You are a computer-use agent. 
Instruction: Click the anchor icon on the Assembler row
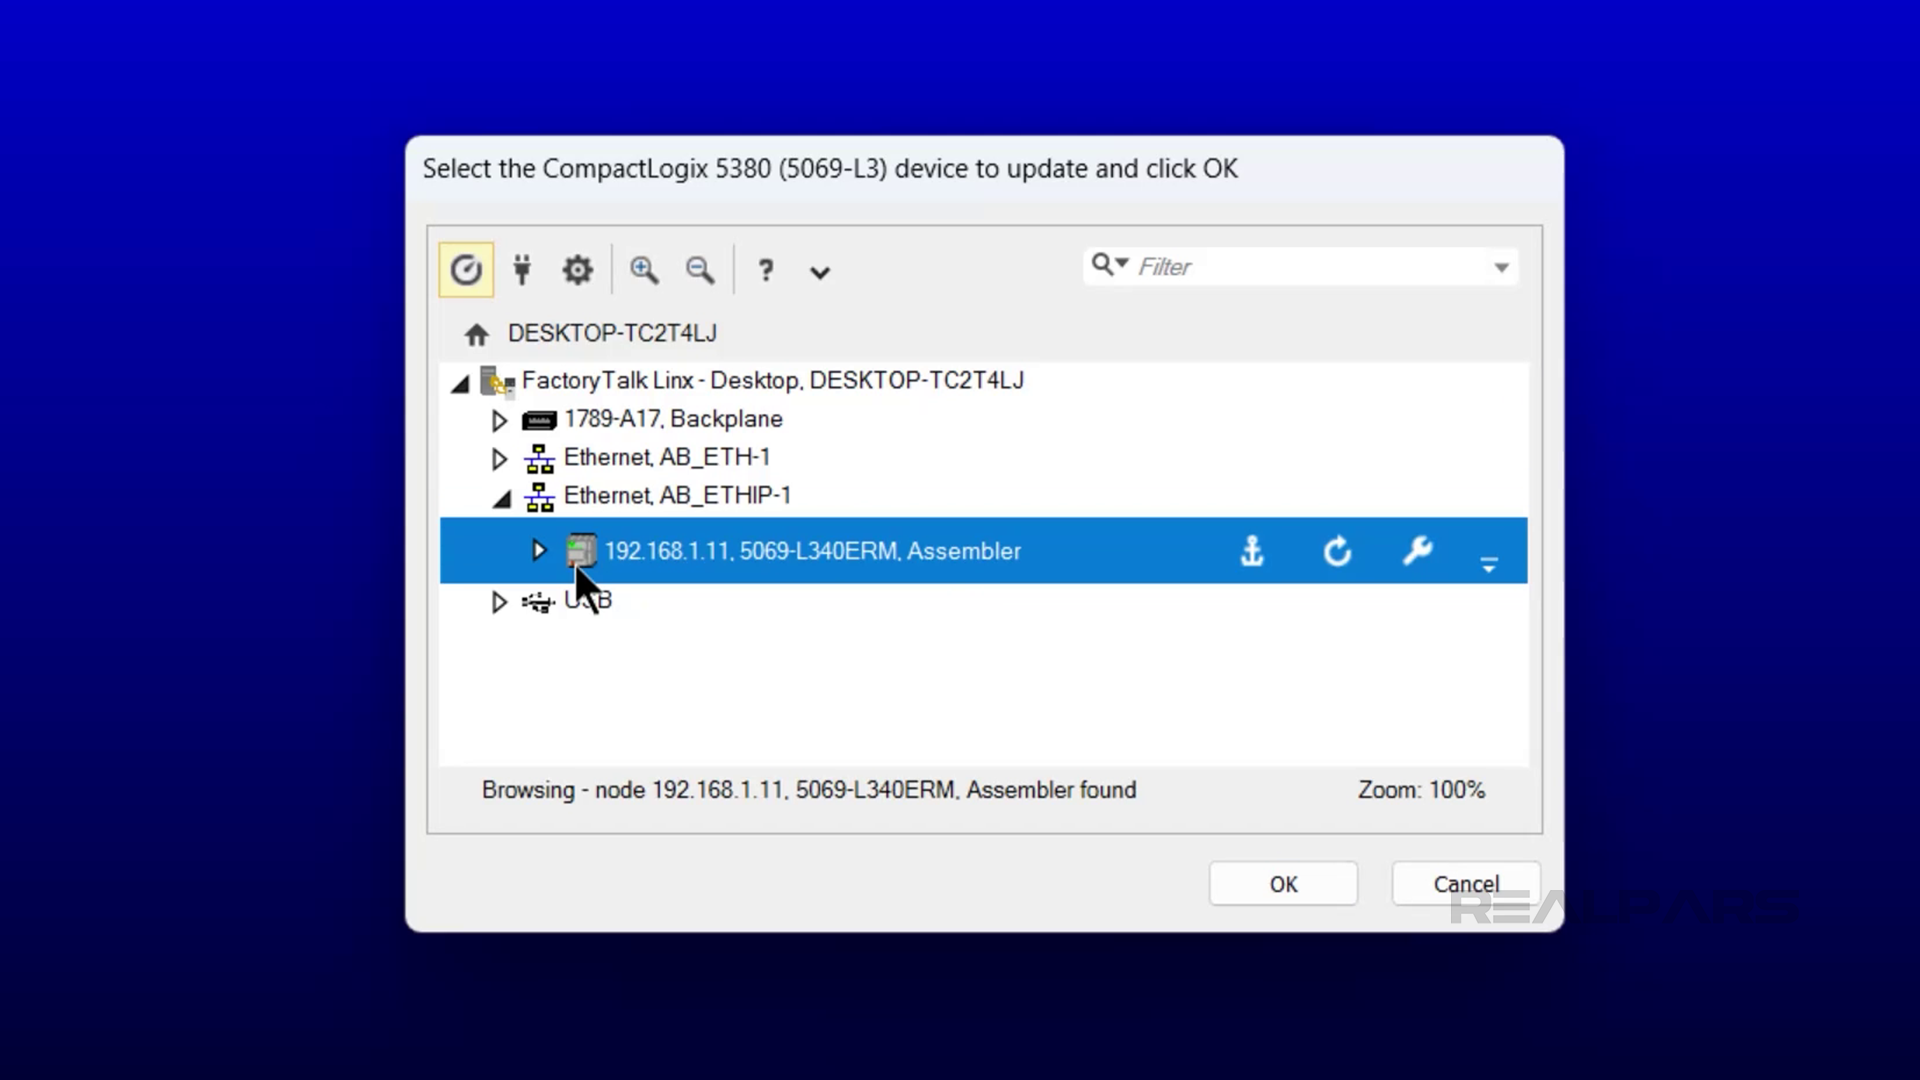[x=1252, y=551]
